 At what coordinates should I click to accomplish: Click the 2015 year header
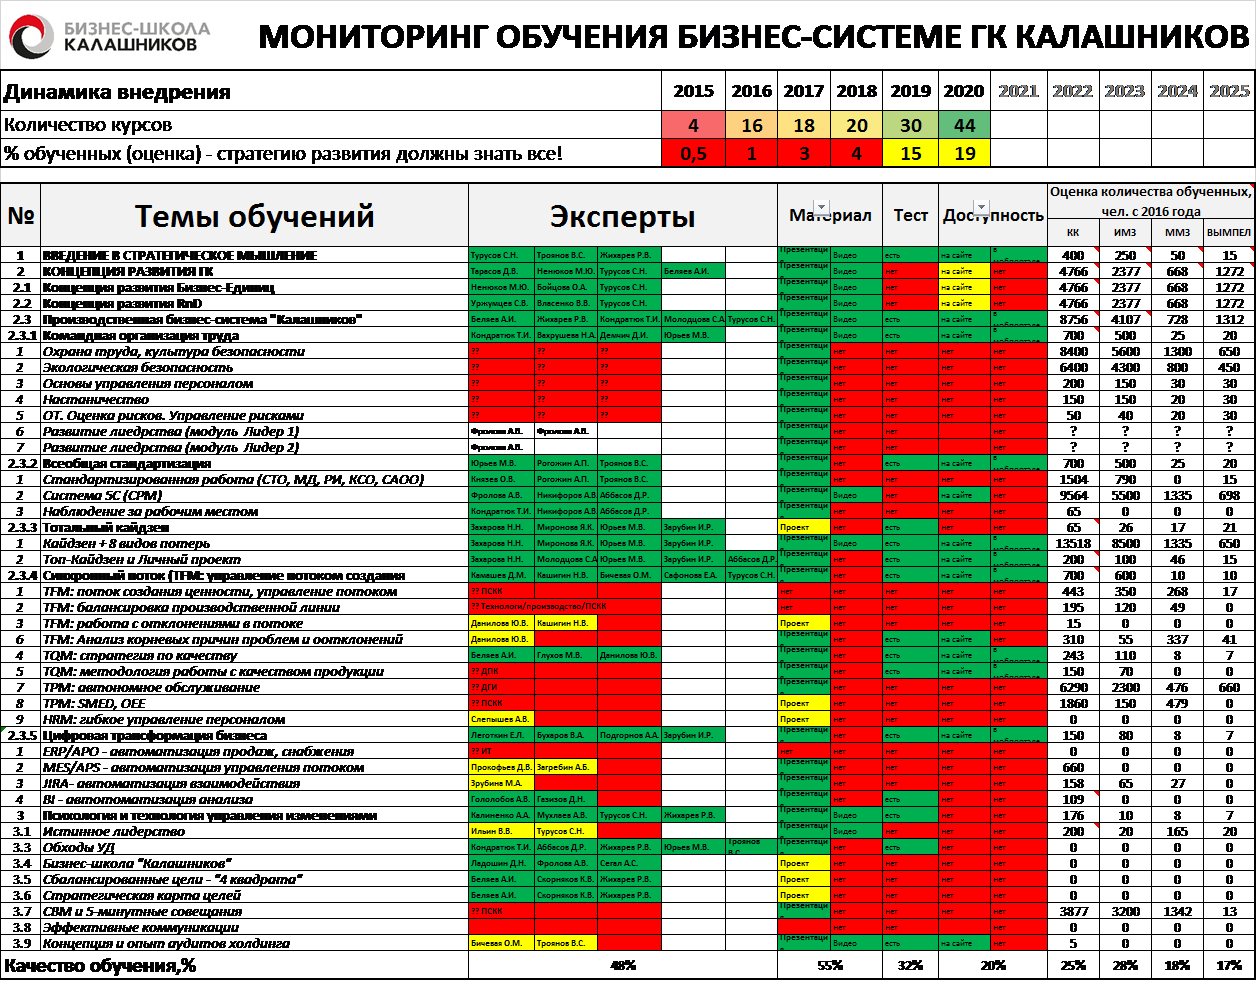tap(693, 91)
